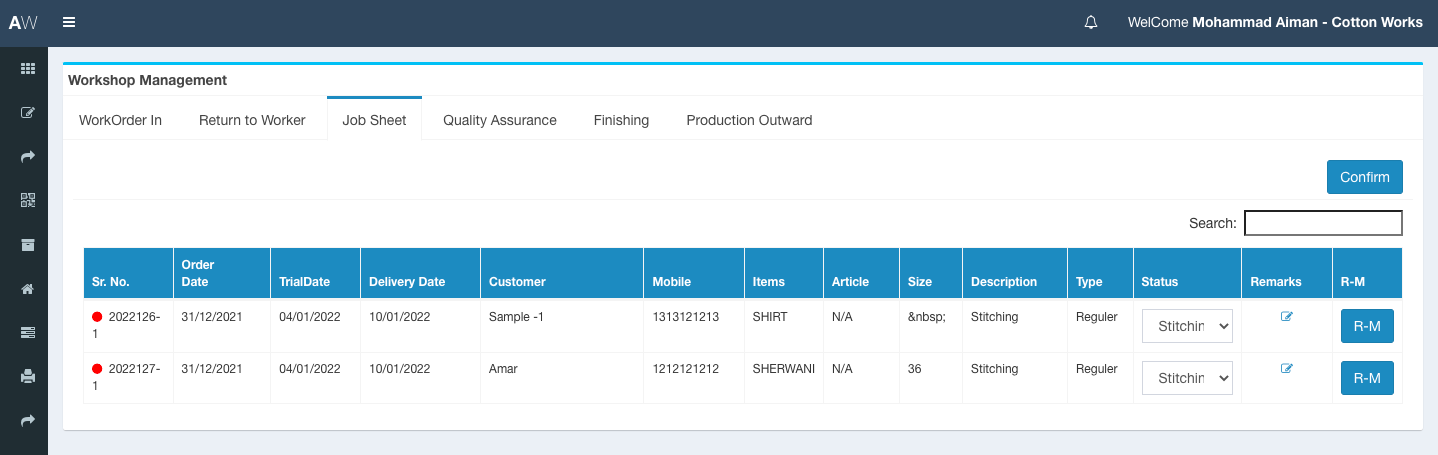Open Status dropdown for Sample -1 order
This screenshot has width=1438, height=455.
(x=1187, y=326)
